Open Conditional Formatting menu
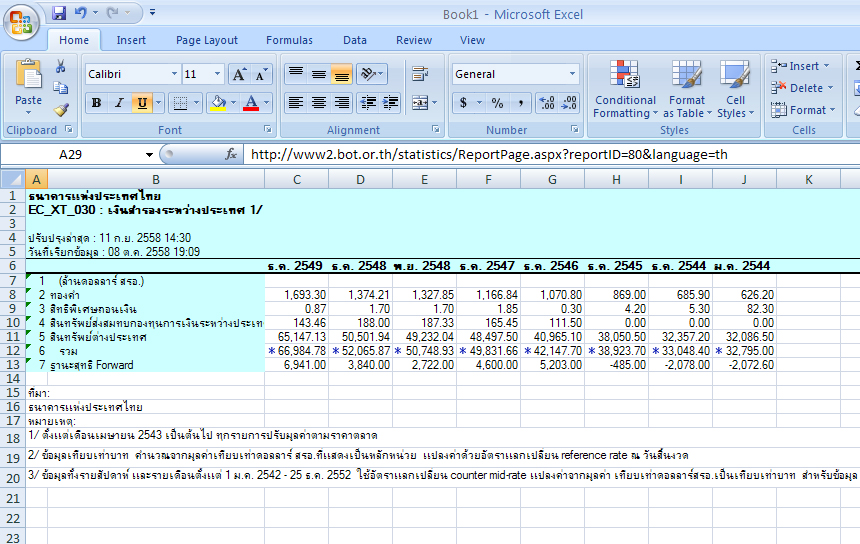Screen dimensions: 860x544 (625, 89)
